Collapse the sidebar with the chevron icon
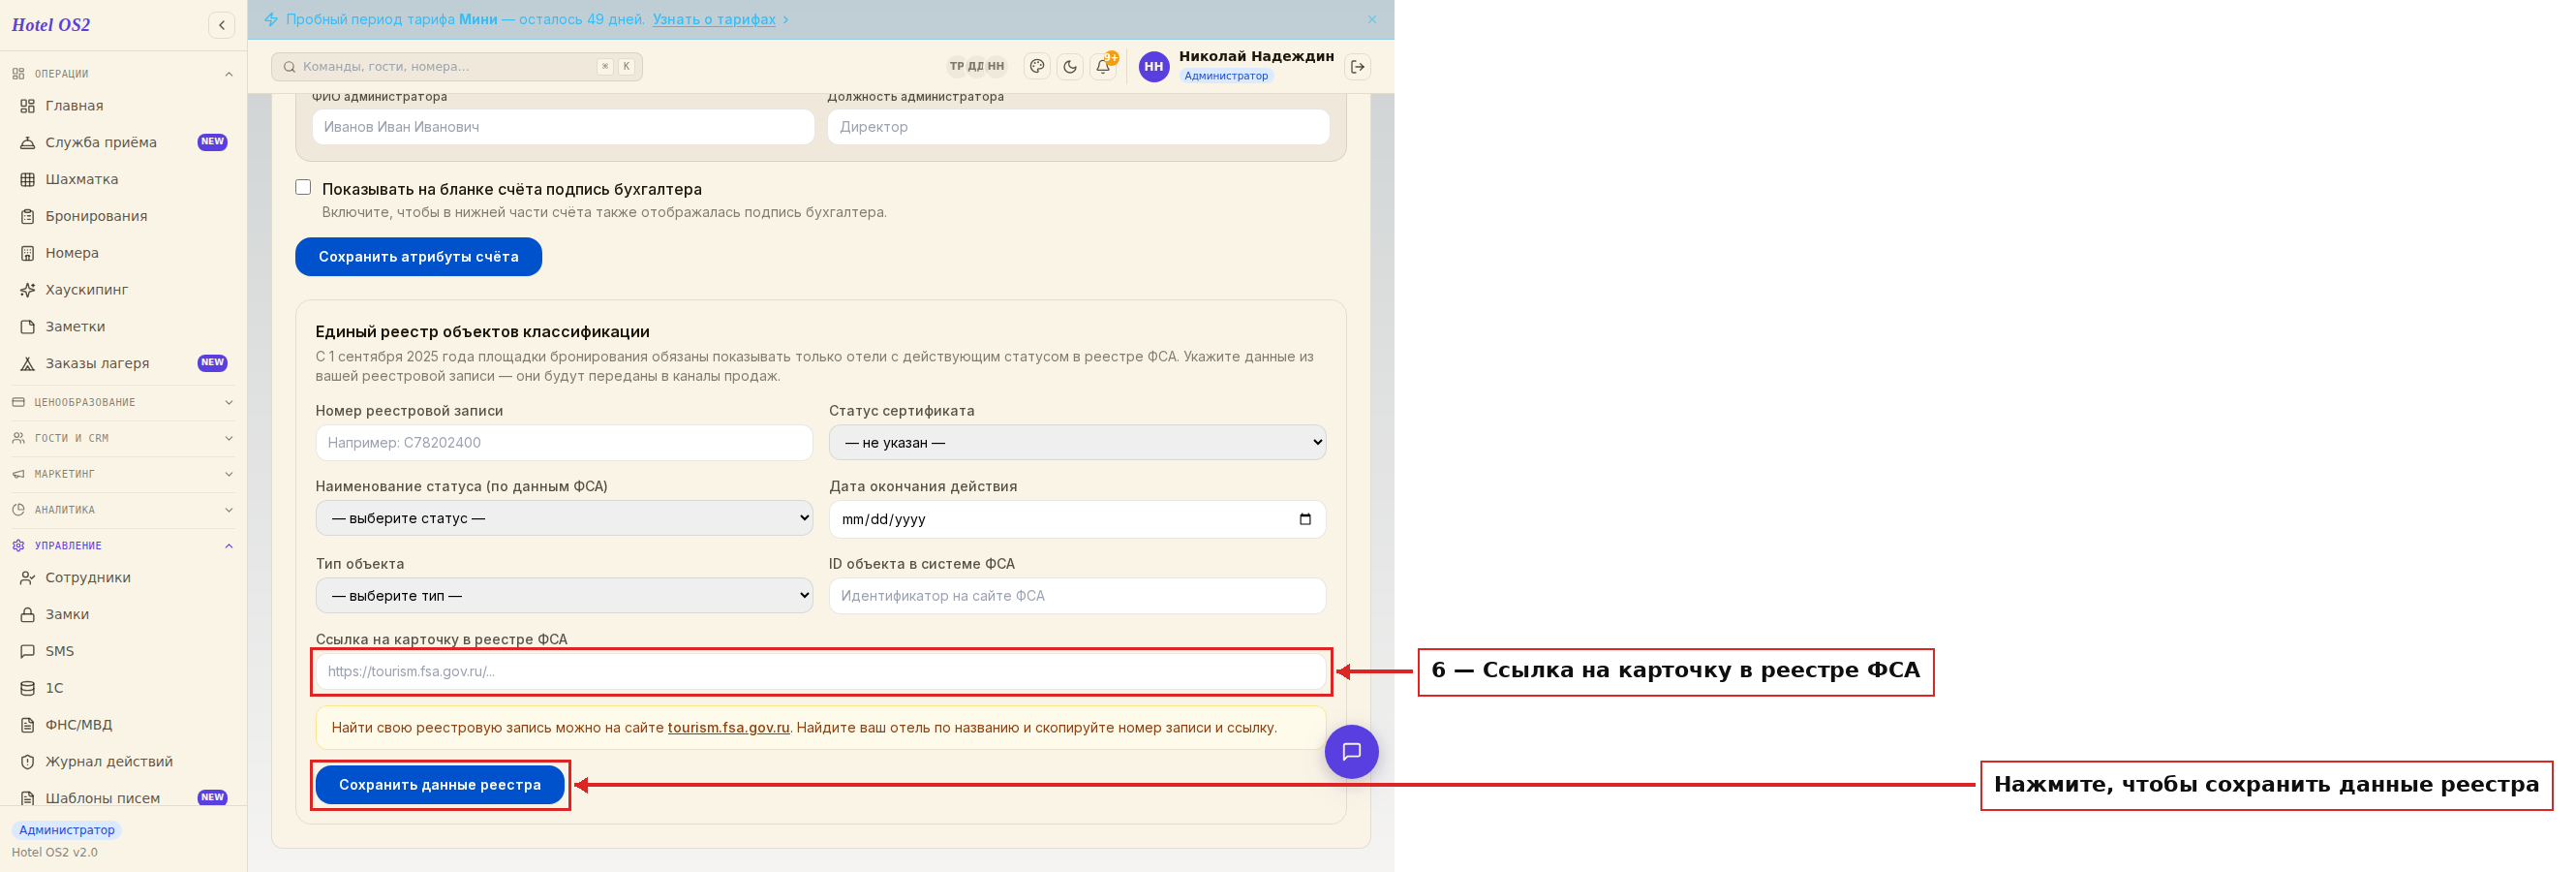The image size is (2576, 872). [221, 25]
